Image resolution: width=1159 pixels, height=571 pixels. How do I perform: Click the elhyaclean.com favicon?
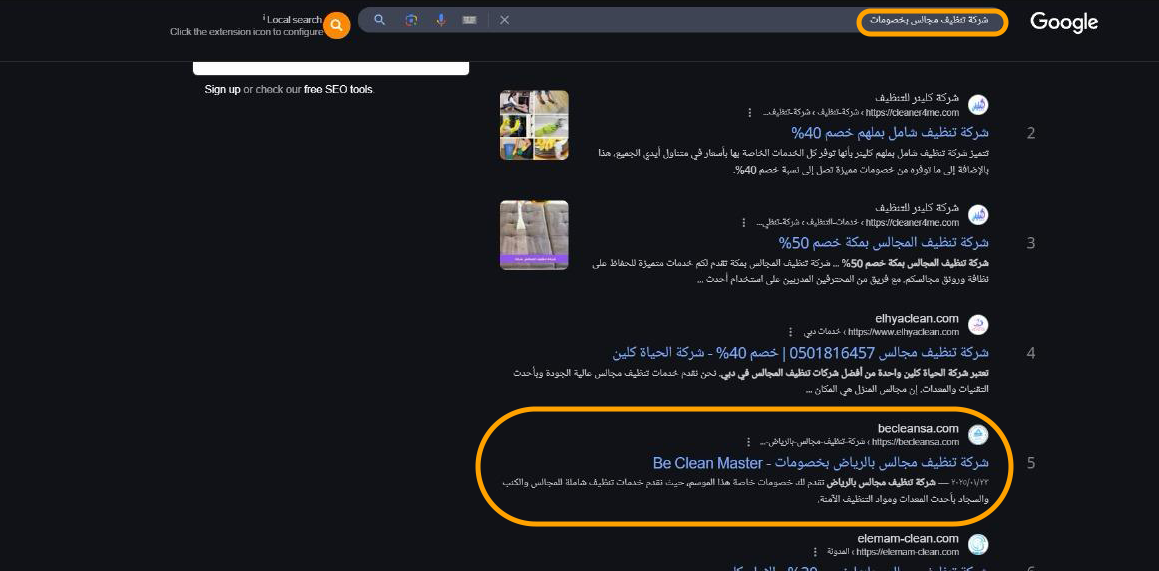(978, 325)
